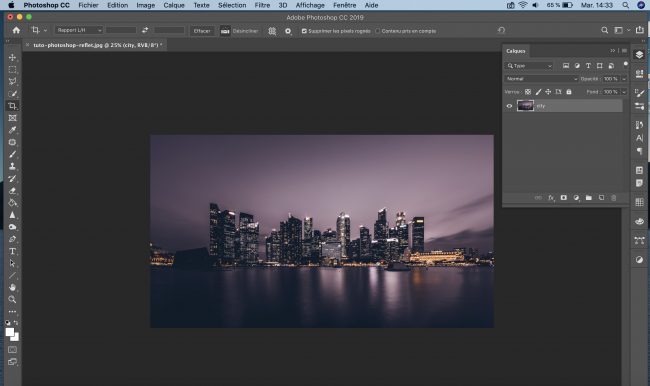Open the workspace switcher dropdown

click(x=621, y=30)
